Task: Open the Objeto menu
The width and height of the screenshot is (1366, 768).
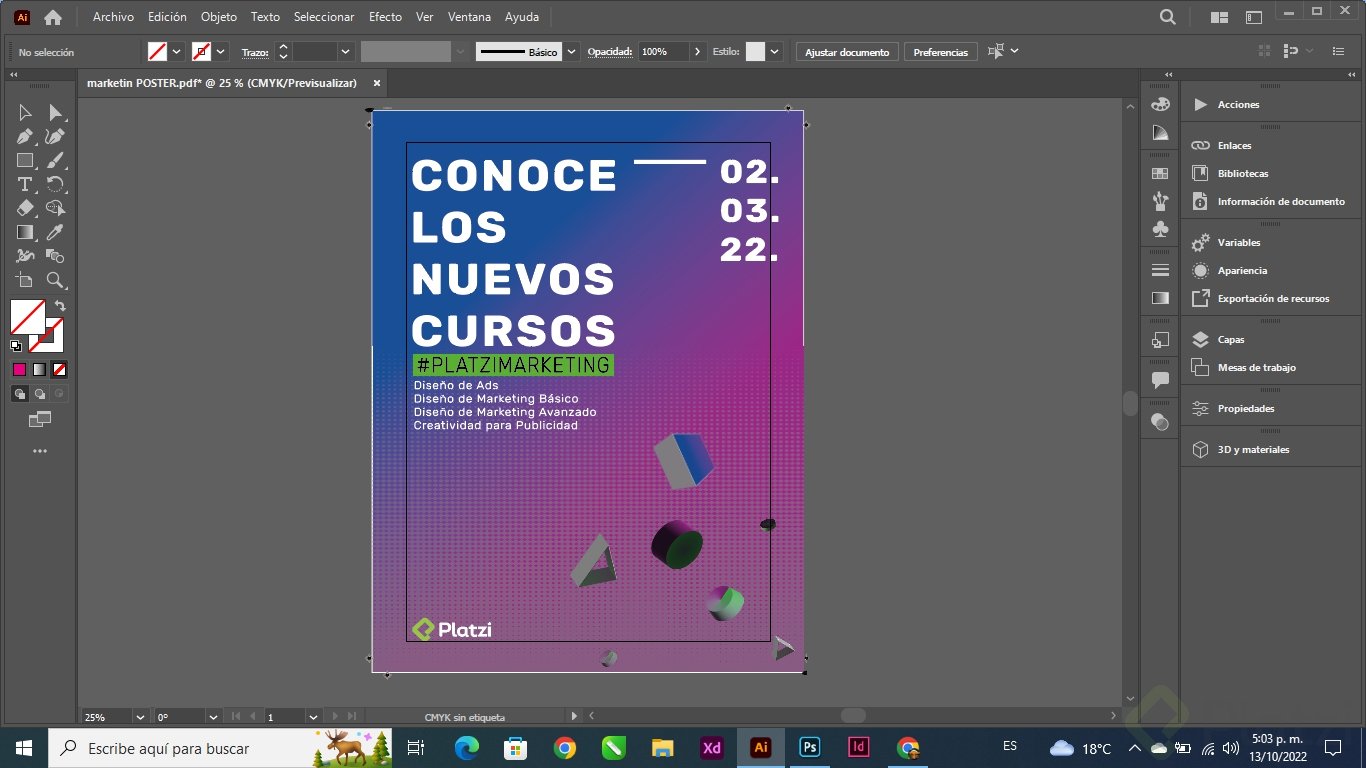Action: 219,17
